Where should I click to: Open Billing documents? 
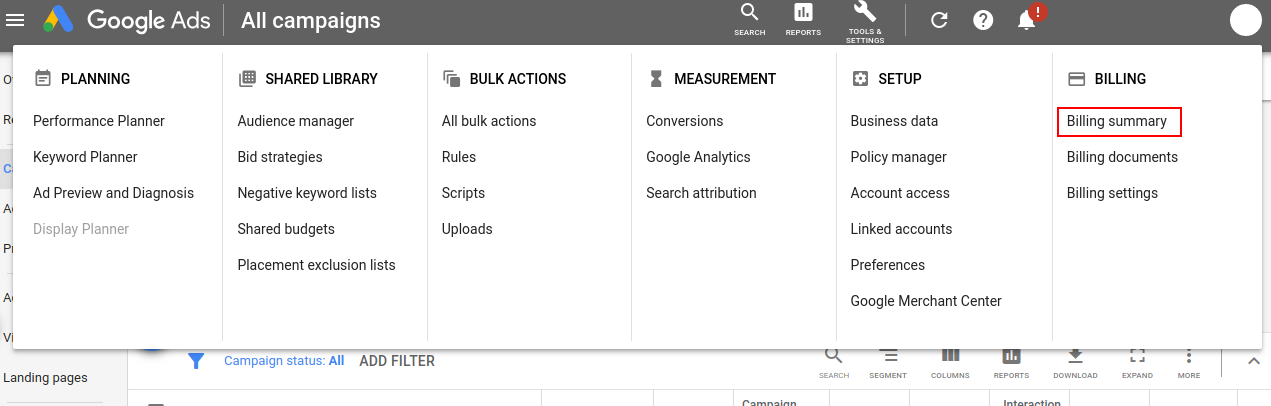[1122, 157]
